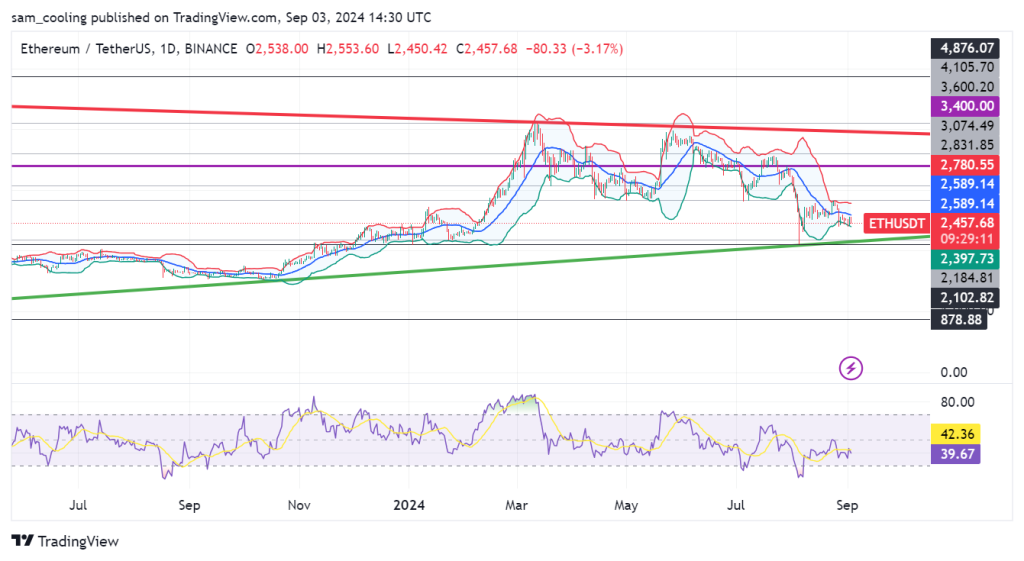Click the 0.00 scale label
1024x561 pixels.
click(953, 372)
